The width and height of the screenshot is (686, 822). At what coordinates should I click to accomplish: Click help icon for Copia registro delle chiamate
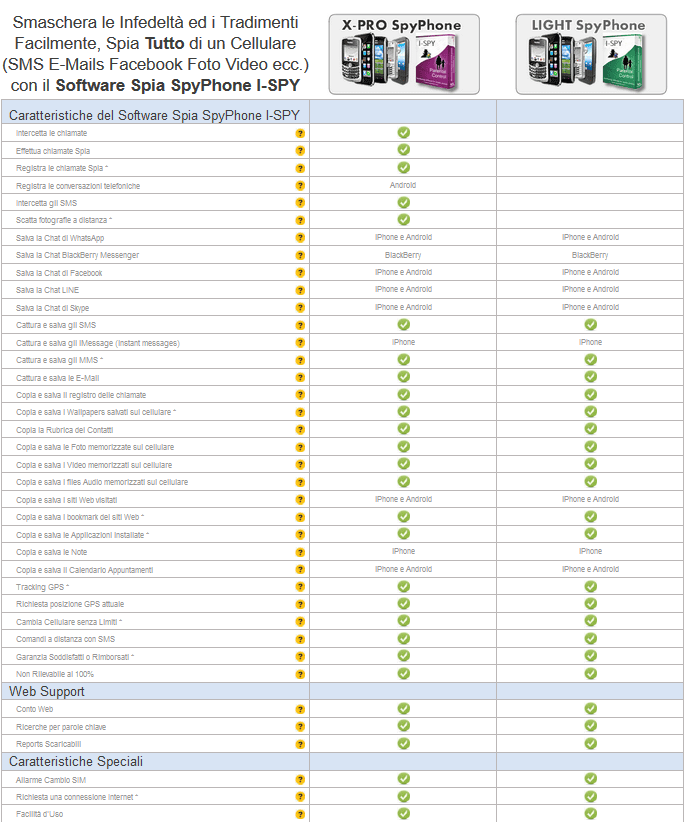(x=300, y=395)
